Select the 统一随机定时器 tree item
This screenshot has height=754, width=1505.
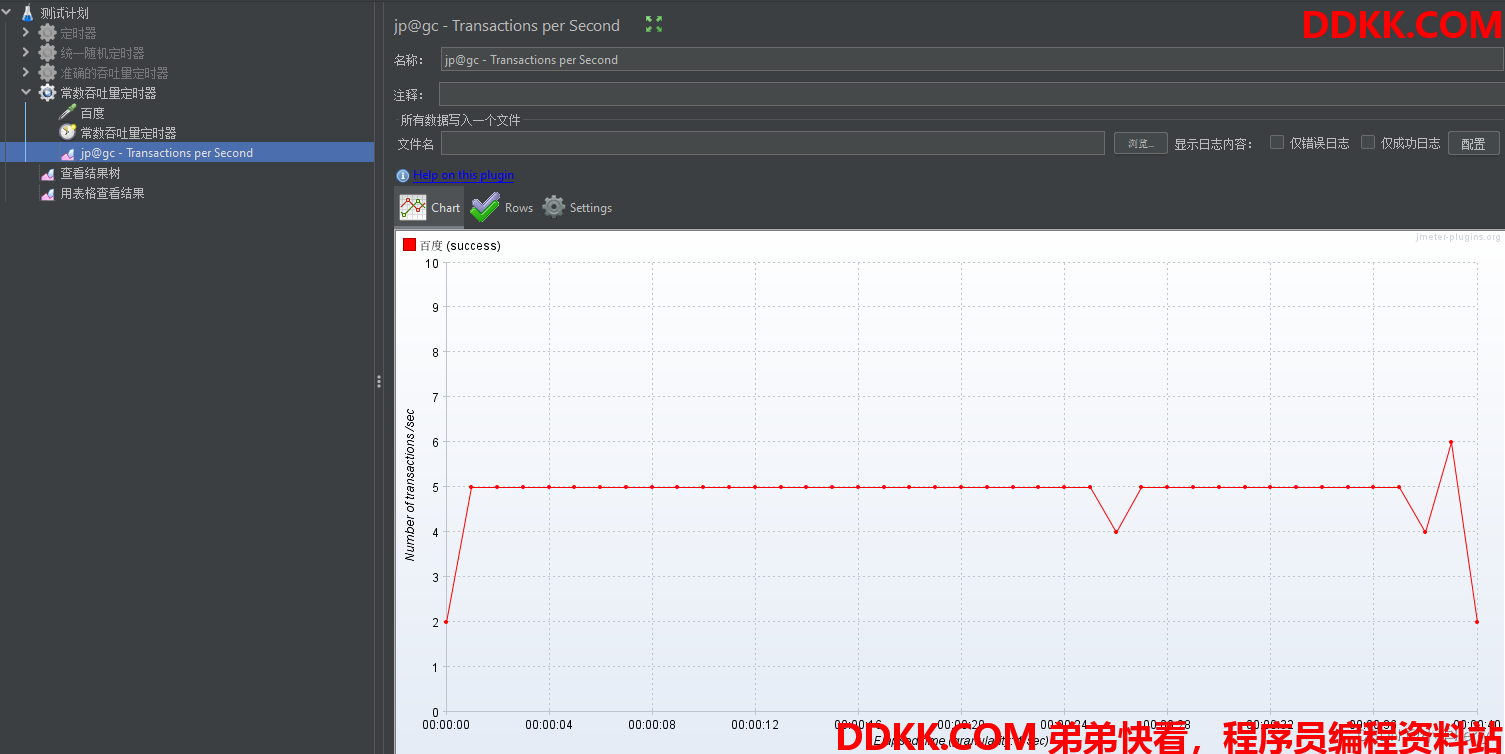tap(102, 53)
